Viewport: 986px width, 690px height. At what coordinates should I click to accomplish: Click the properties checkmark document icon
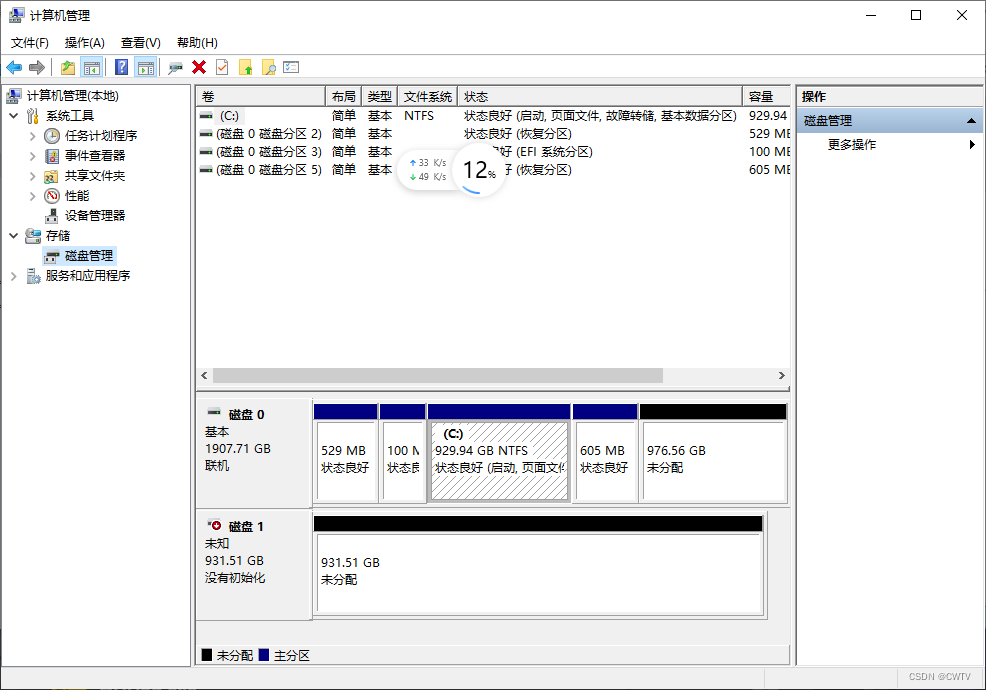(x=222, y=67)
